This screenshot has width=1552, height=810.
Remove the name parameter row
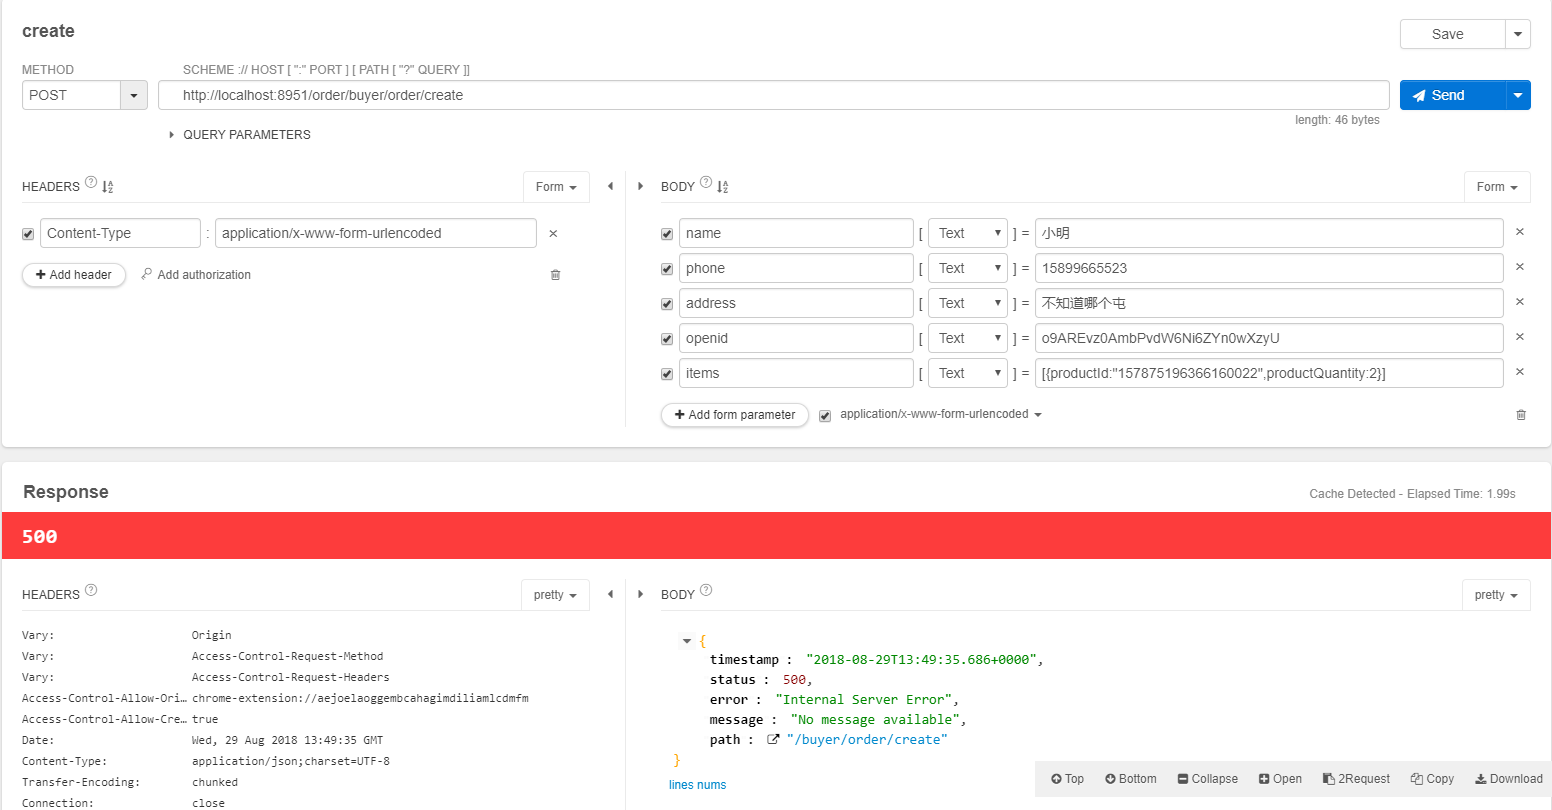(x=1520, y=232)
